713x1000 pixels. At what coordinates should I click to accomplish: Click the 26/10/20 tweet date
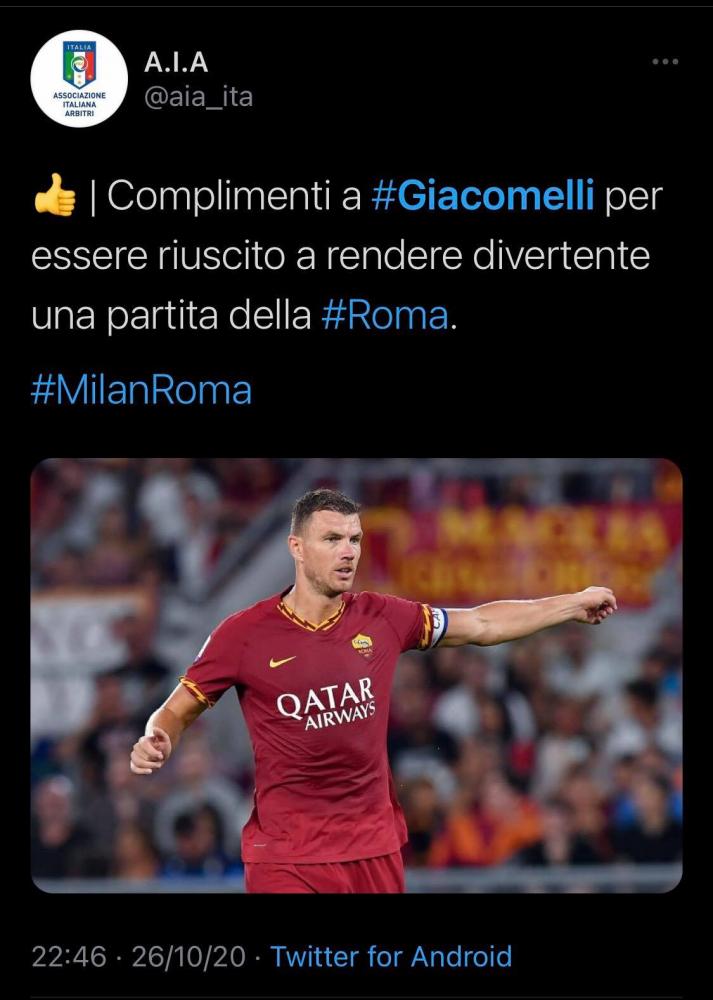pos(188,957)
